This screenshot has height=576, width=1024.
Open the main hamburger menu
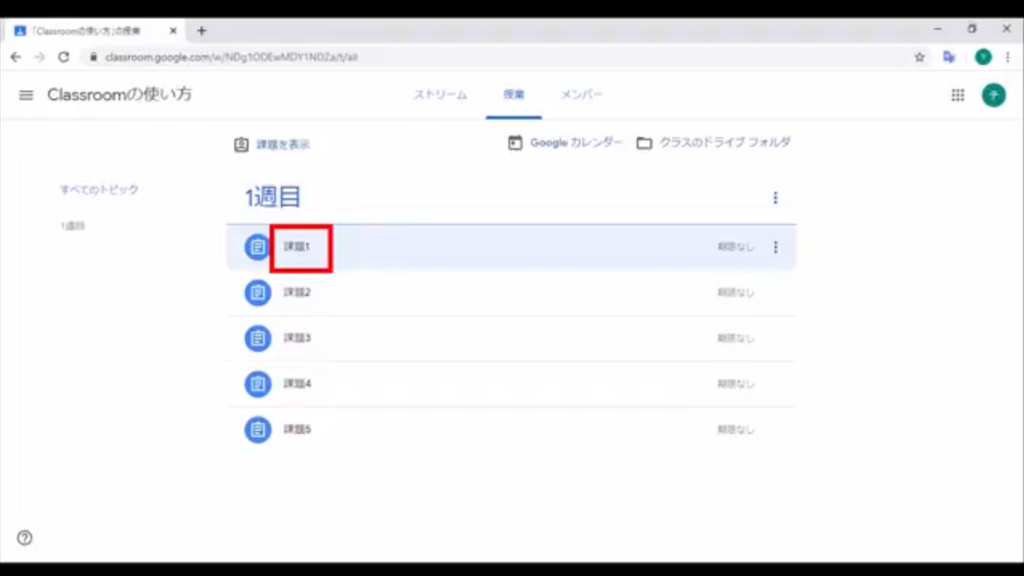tap(26, 95)
